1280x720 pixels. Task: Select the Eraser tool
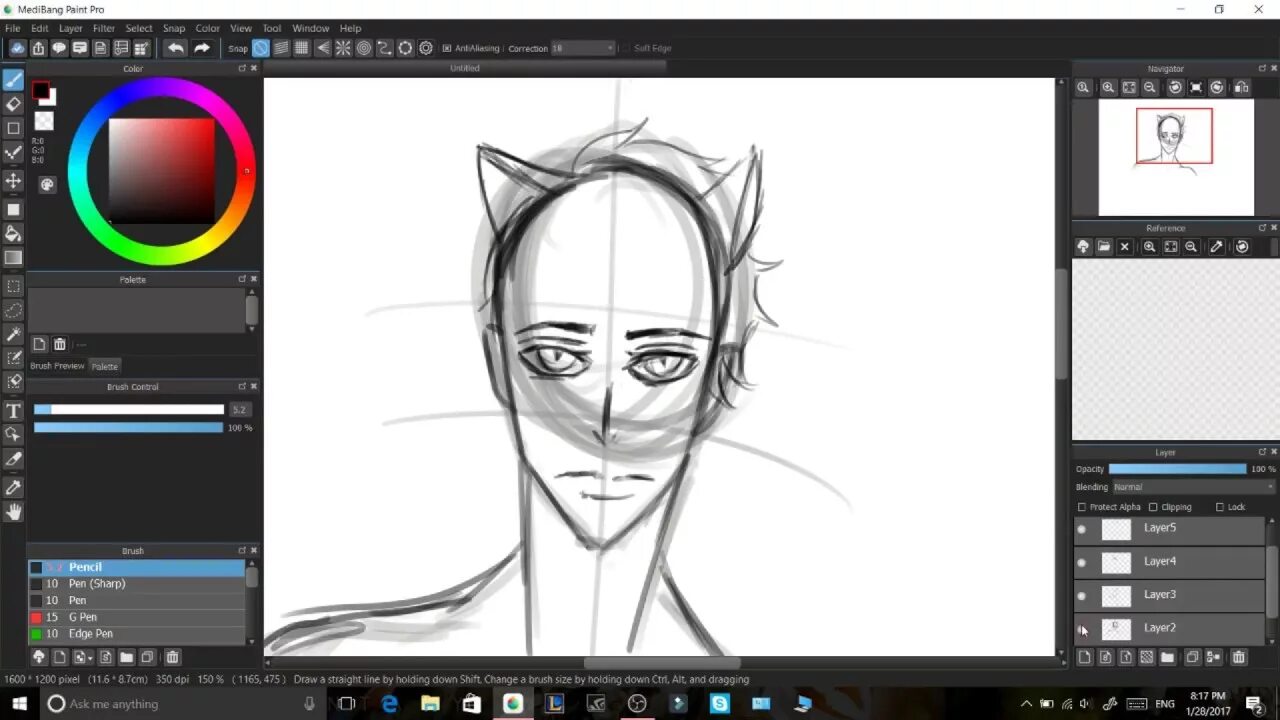pos(13,104)
